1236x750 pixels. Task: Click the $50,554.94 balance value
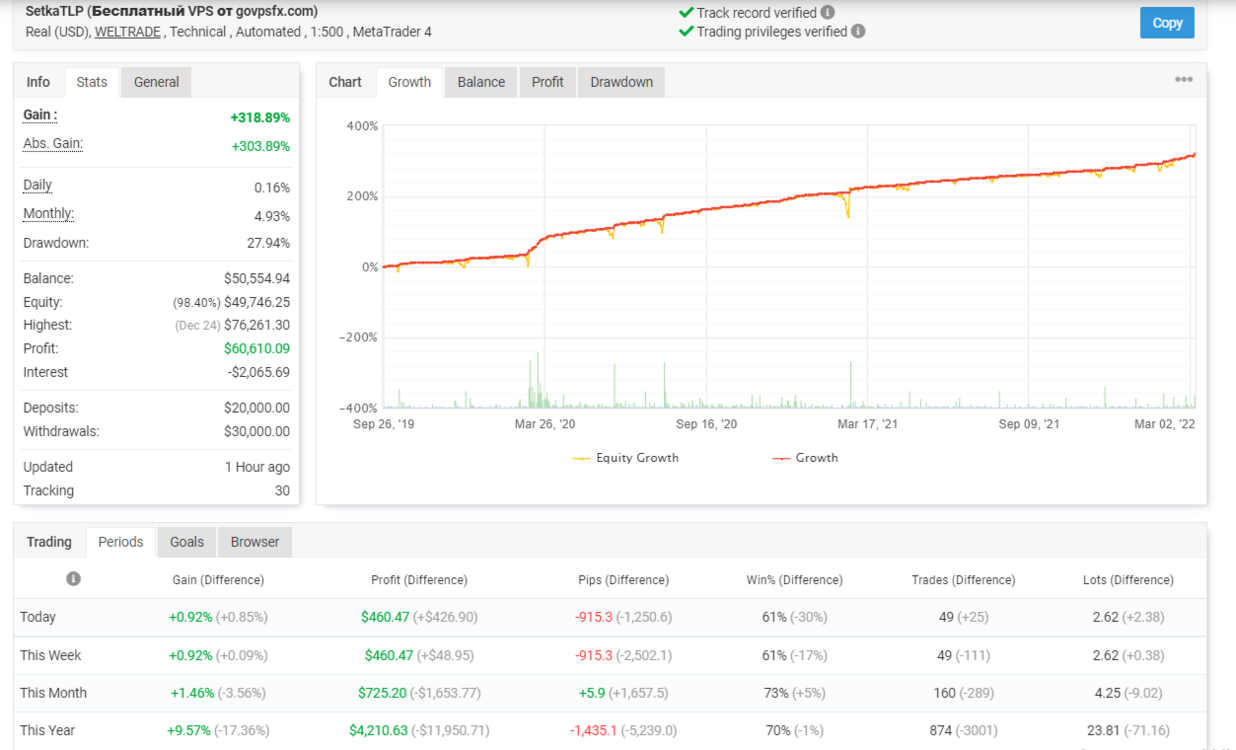[x=257, y=279]
